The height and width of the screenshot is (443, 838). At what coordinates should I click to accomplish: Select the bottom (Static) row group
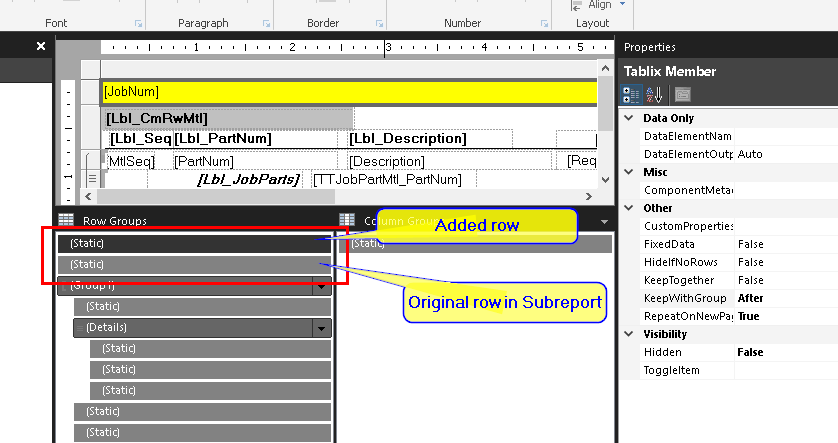(x=202, y=432)
